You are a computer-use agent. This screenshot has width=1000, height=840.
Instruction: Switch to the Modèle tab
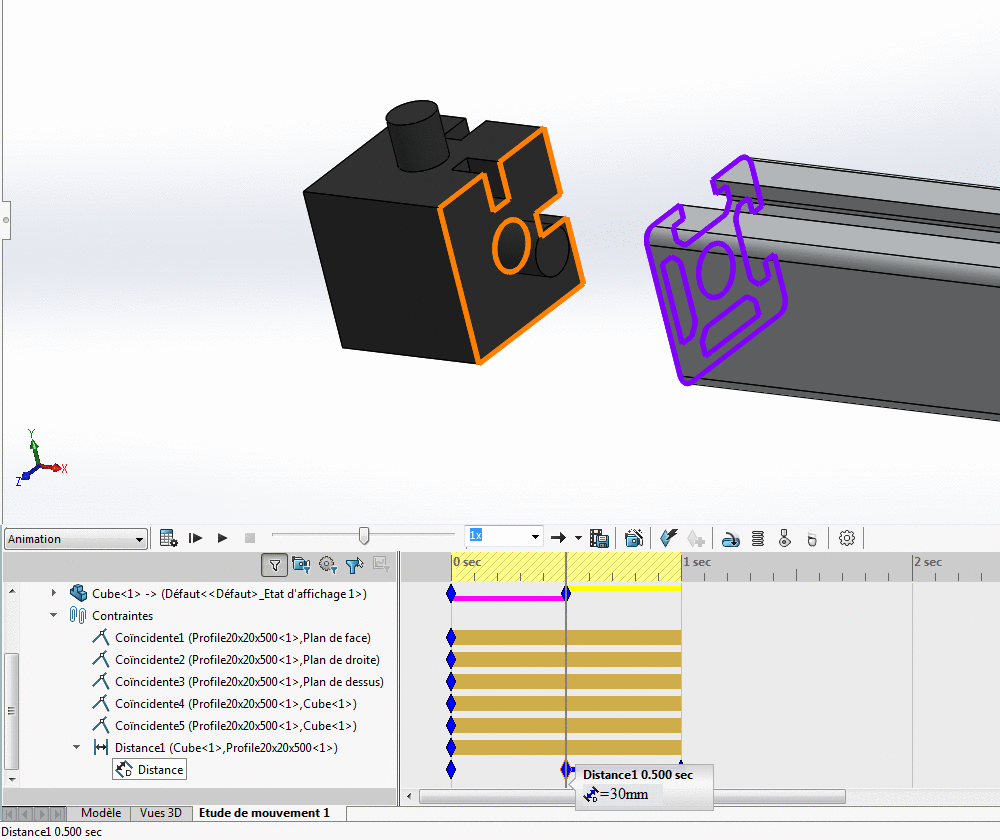(100, 813)
